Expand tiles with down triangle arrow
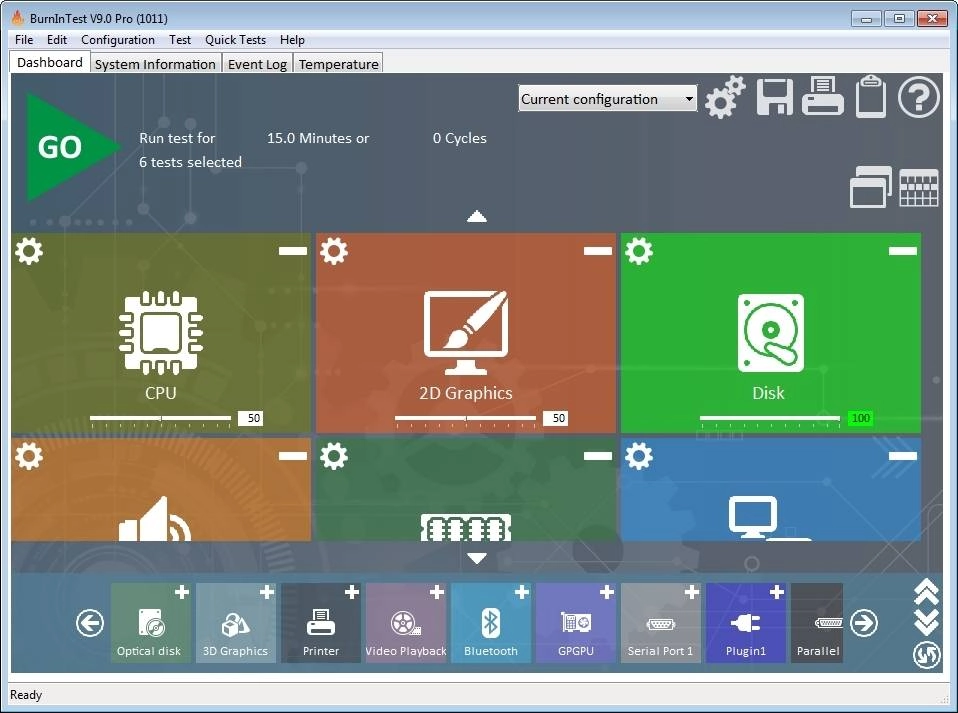This screenshot has width=958, height=713. pos(477,558)
